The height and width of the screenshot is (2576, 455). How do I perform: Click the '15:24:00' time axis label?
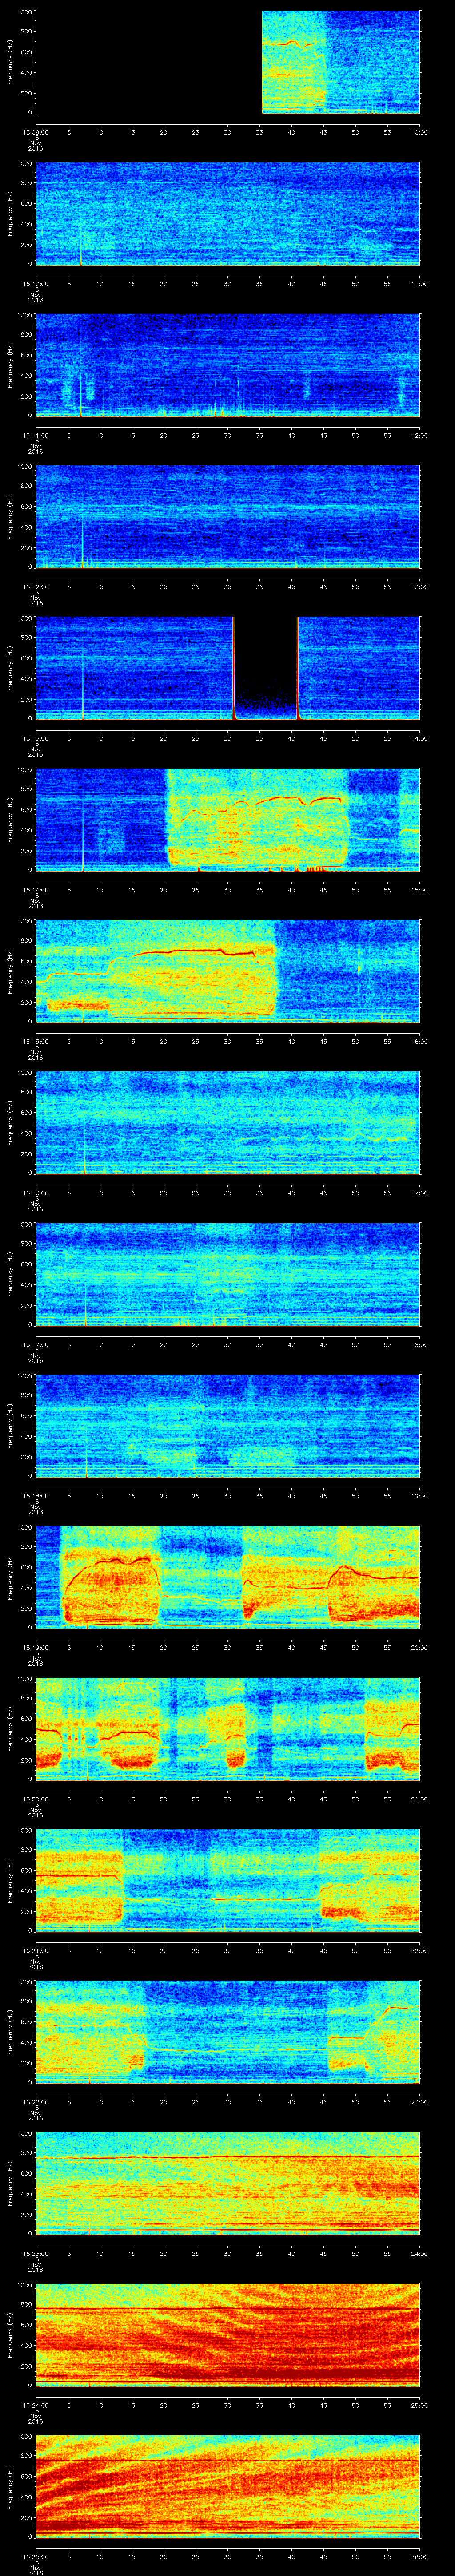pos(35,2405)
